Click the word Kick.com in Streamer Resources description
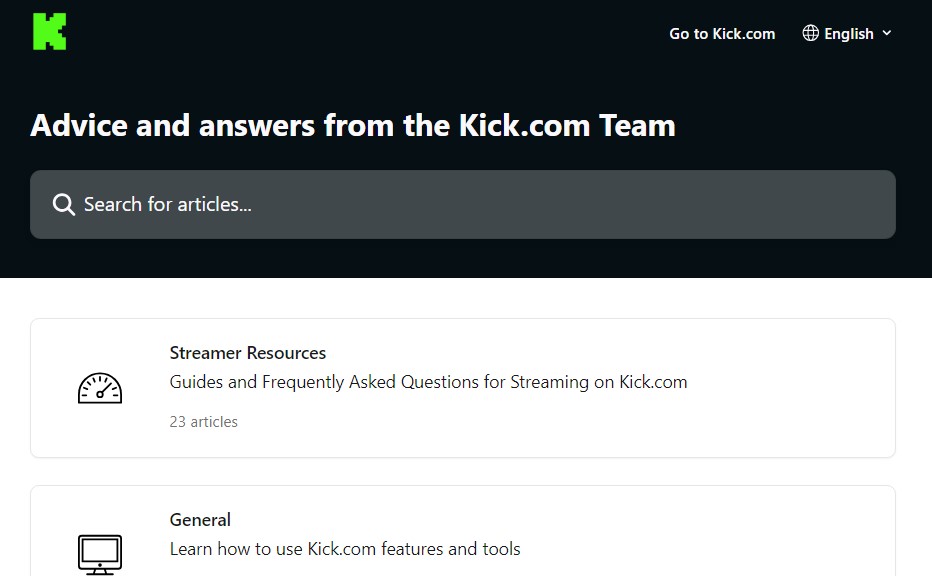This screenshot has width=932, height=576. (x=653, y=382)
